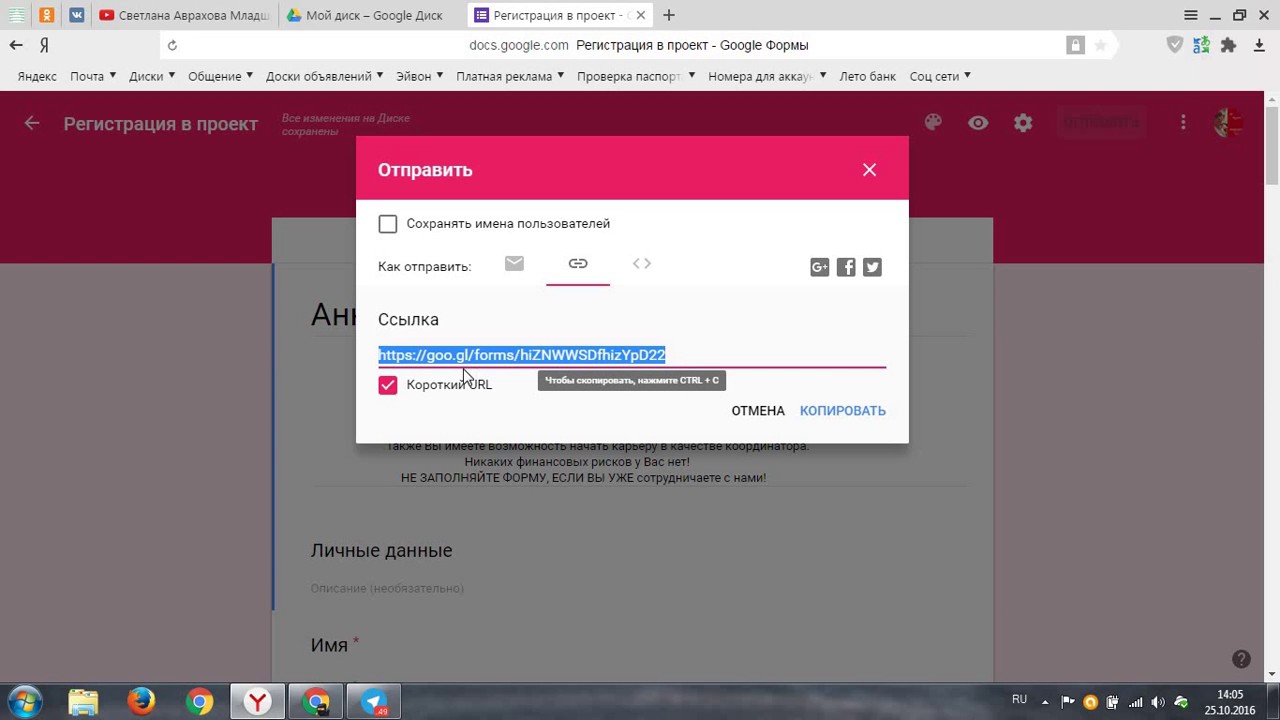Open the Protect shield icon
The height and width of the screenshot is (720, 1280).
(1176, 45)
